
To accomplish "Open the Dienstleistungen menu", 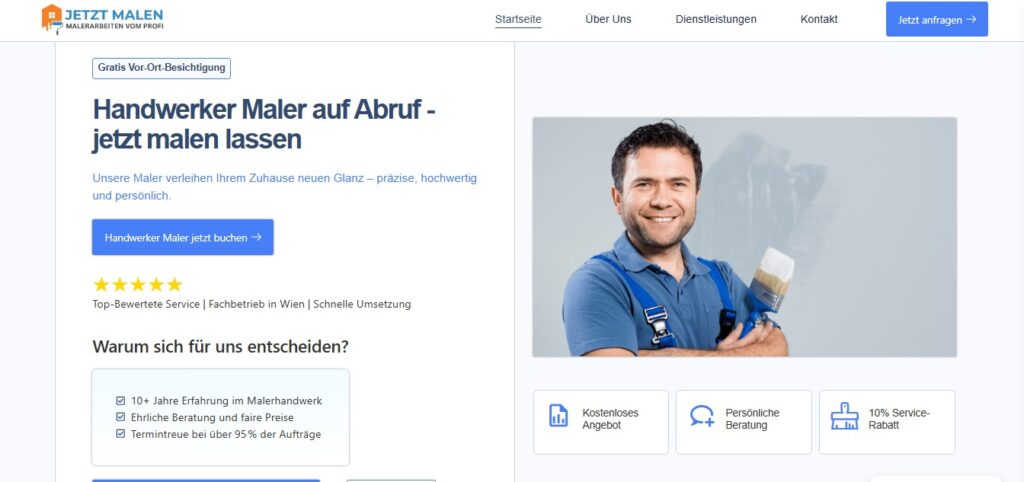I will click(716, 20).
